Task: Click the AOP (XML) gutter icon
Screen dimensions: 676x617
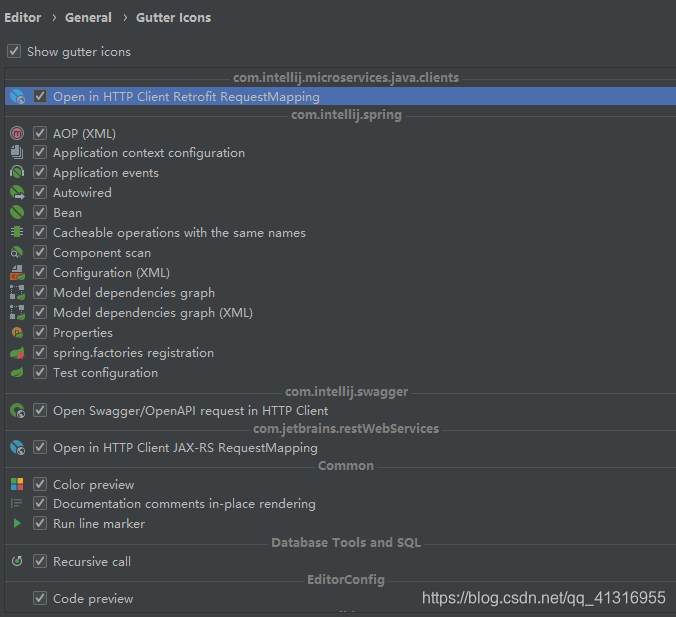Action: click(17, 133)
